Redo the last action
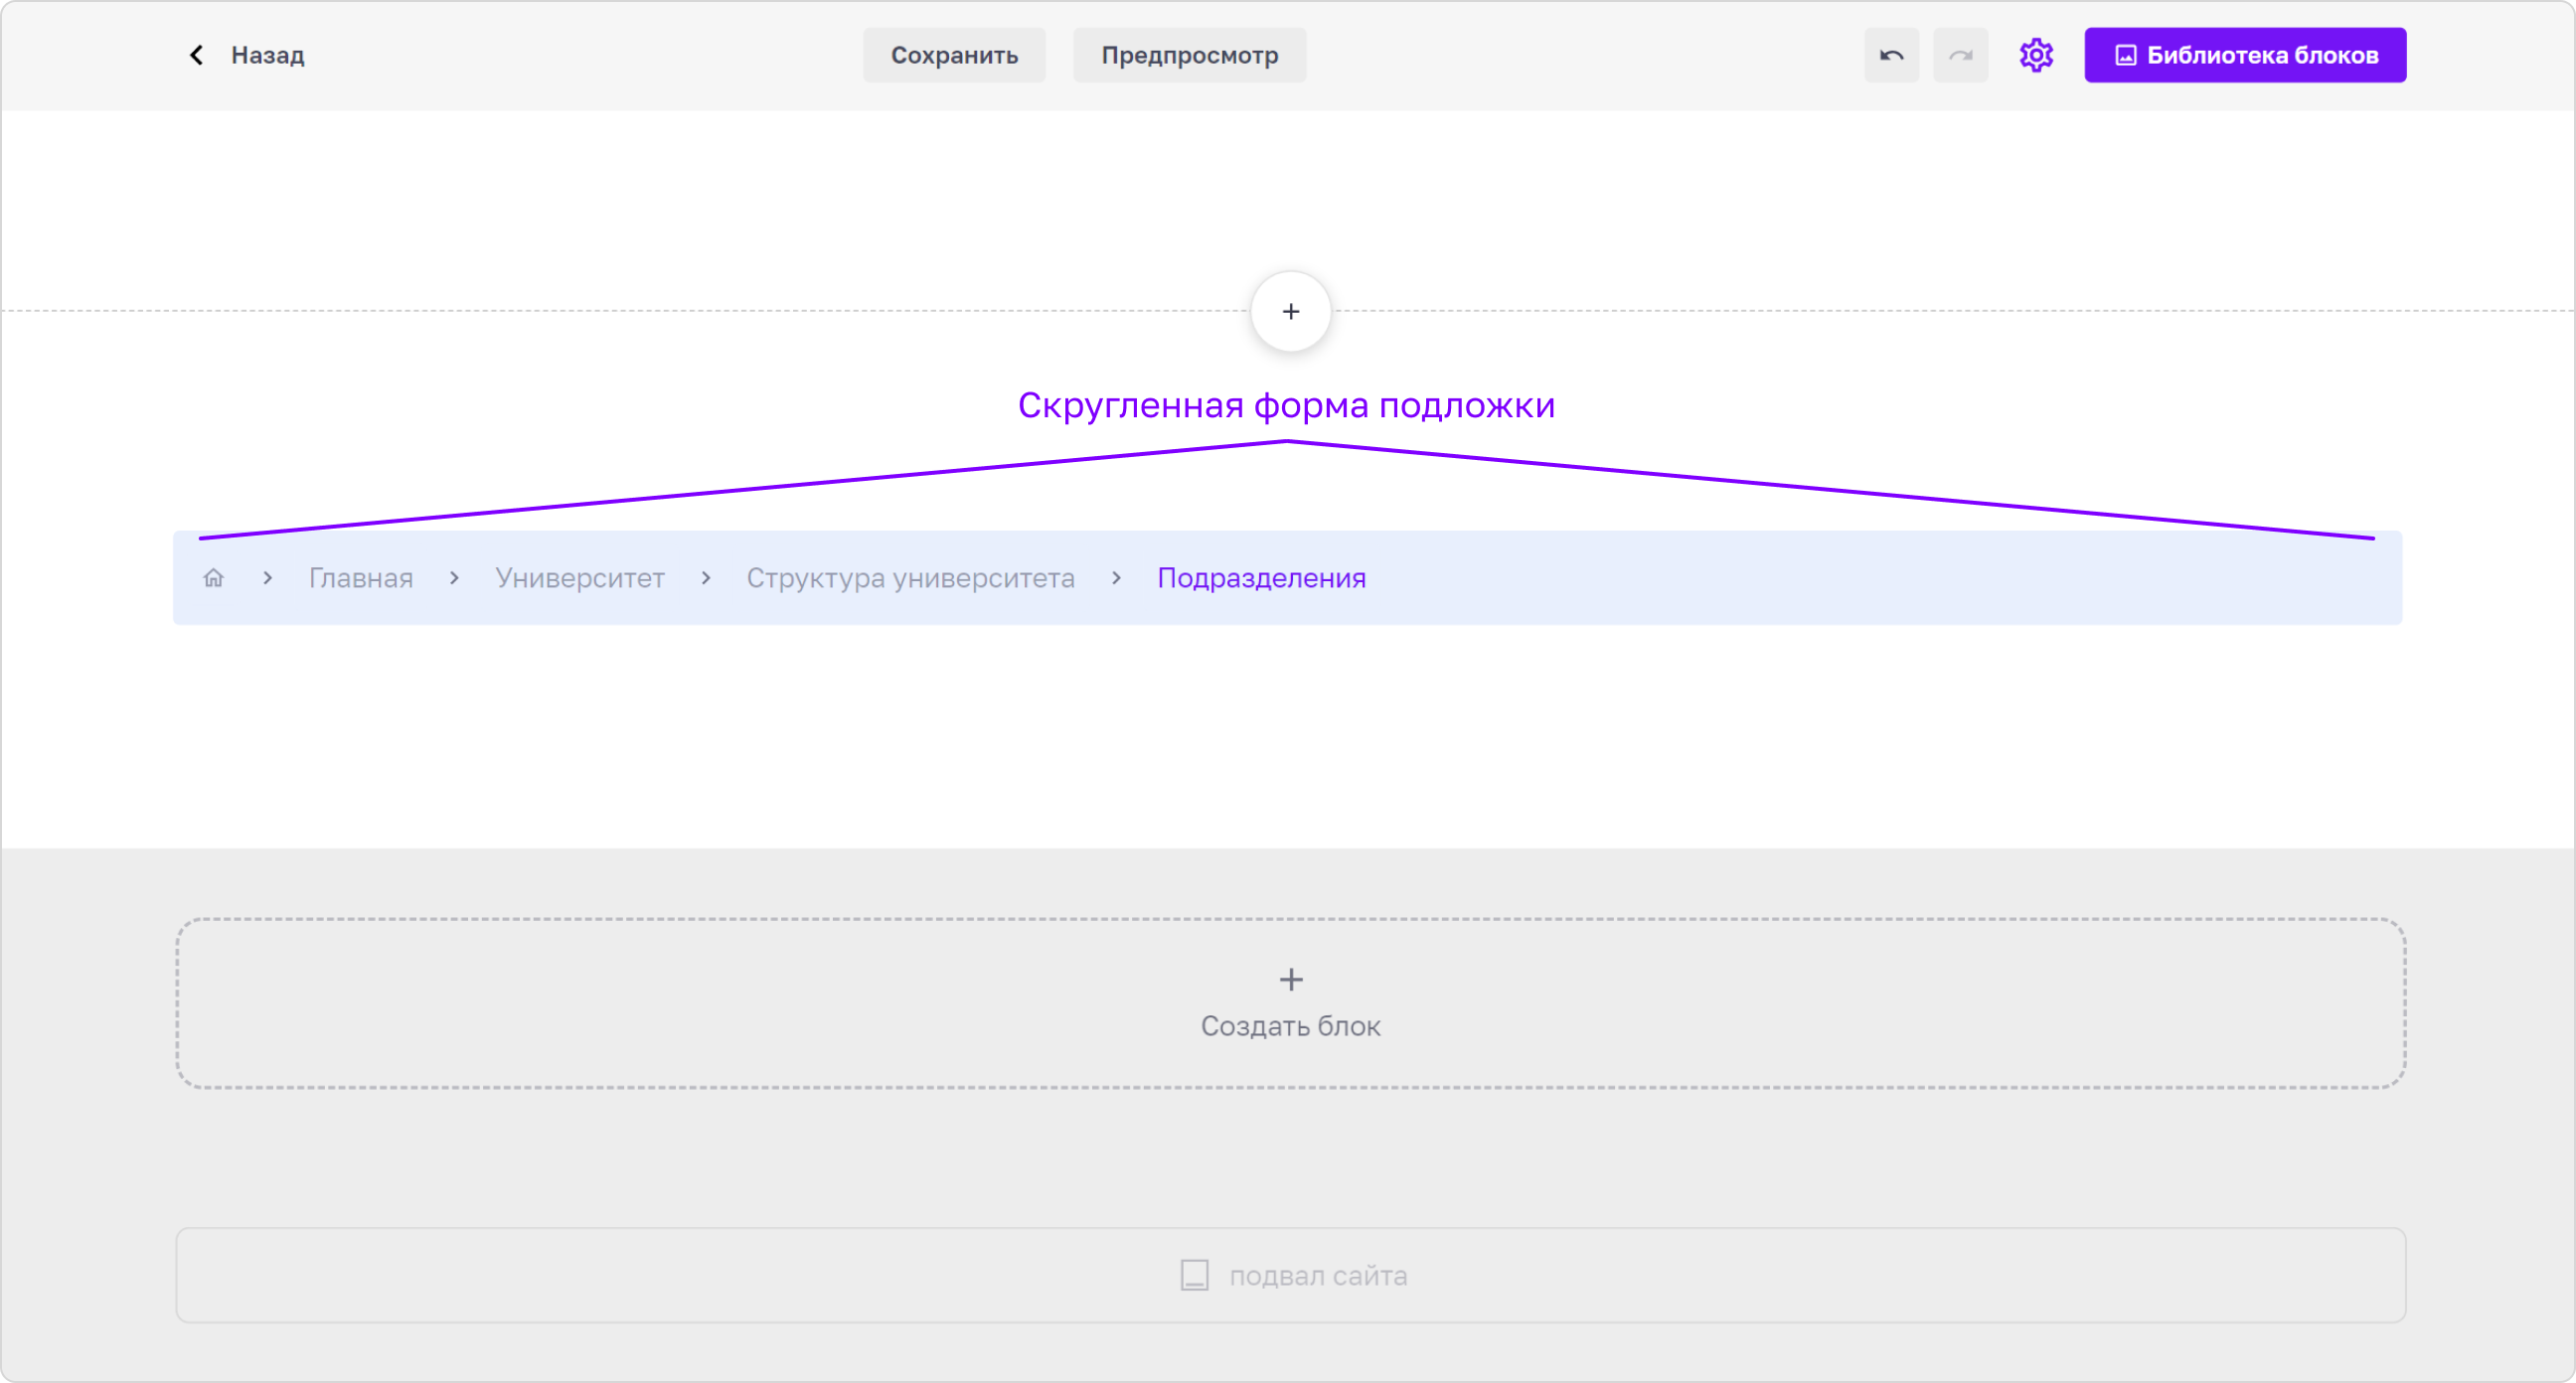The width and height of the screenshot is (2576, 1383). pyautogui.click(x=1960, y=55)
